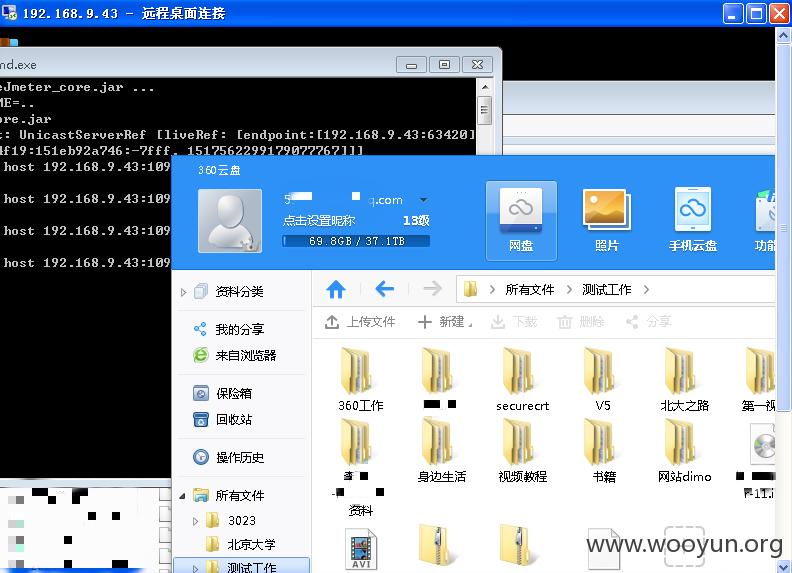Select the disc image file icon
792x573 pixels.
click(763, 445)
